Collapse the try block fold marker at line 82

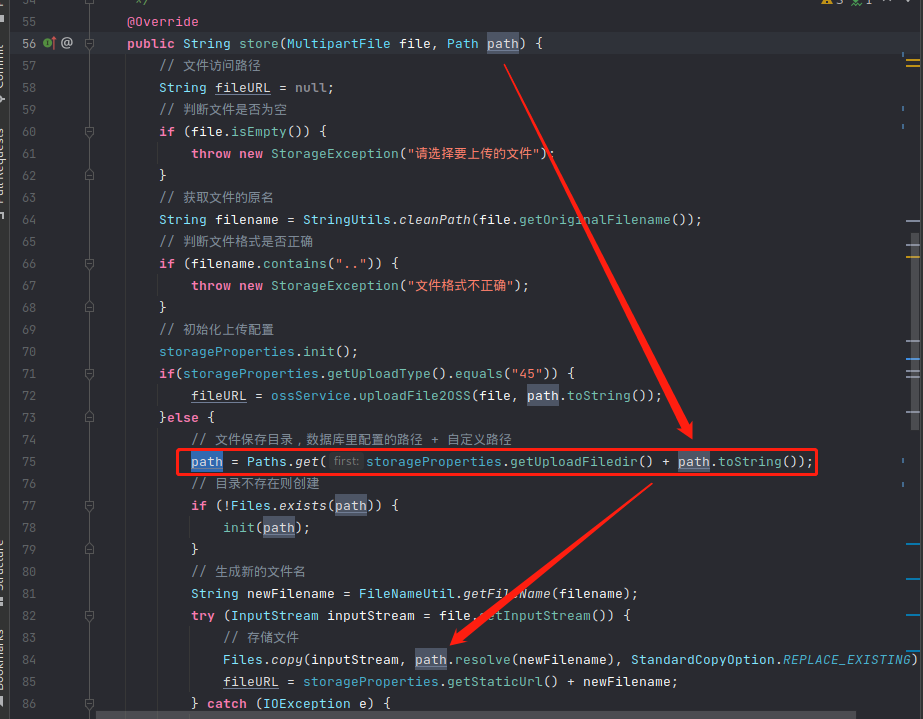point(89,615)
